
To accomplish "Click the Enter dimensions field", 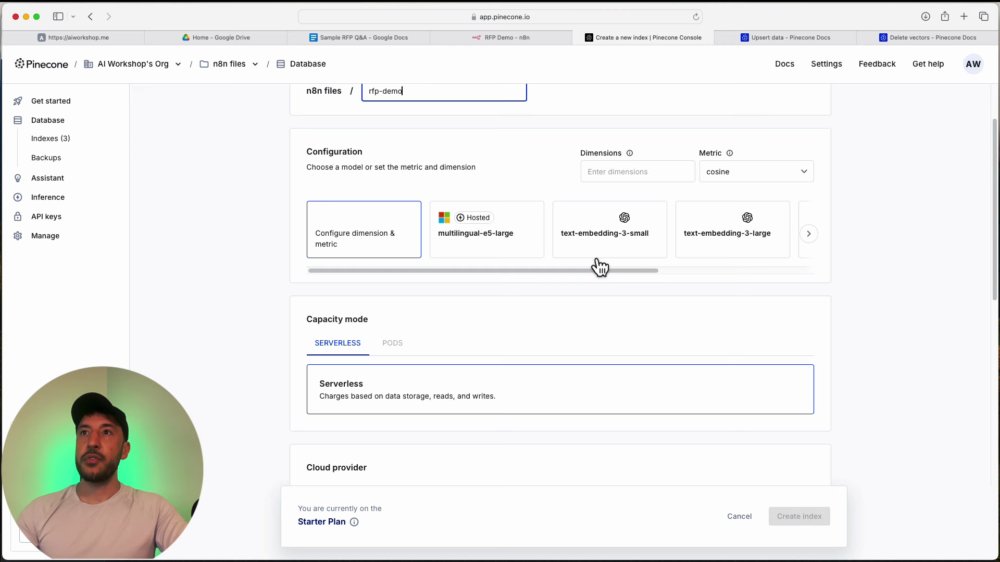I will pyautogui.click(x=637, y=172).
